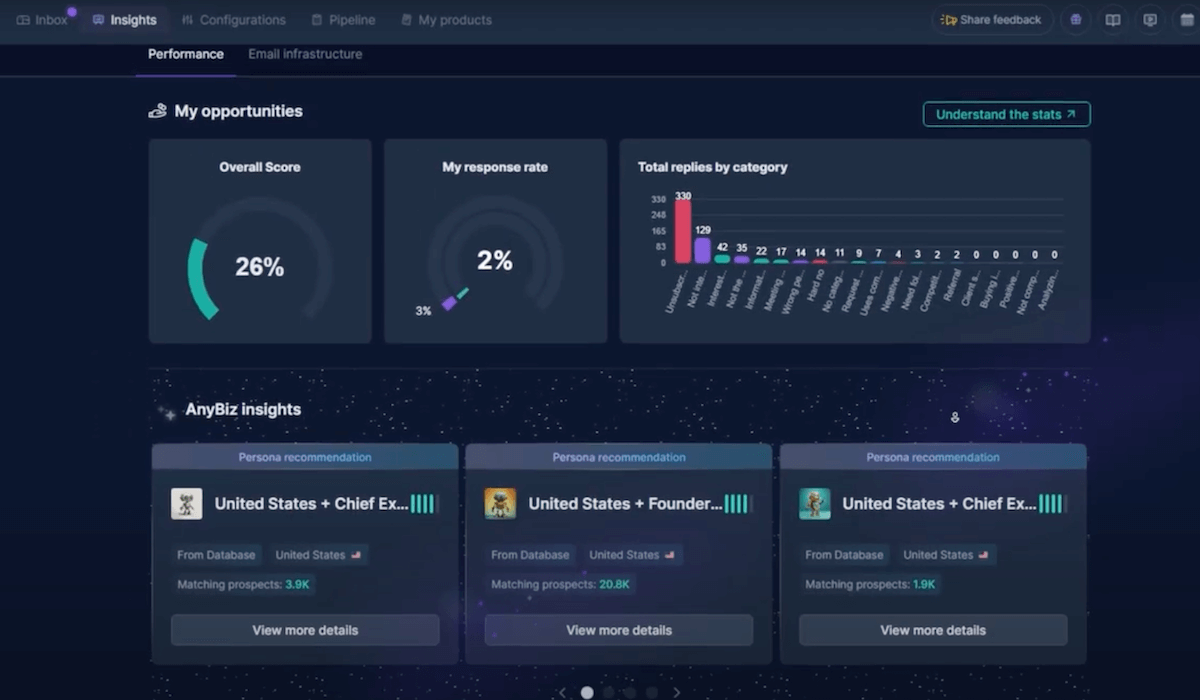The height and width of the screenshot is (700, 1200).
Task: Click the My opportunities hand icon
Action: (x=158, y=112)
